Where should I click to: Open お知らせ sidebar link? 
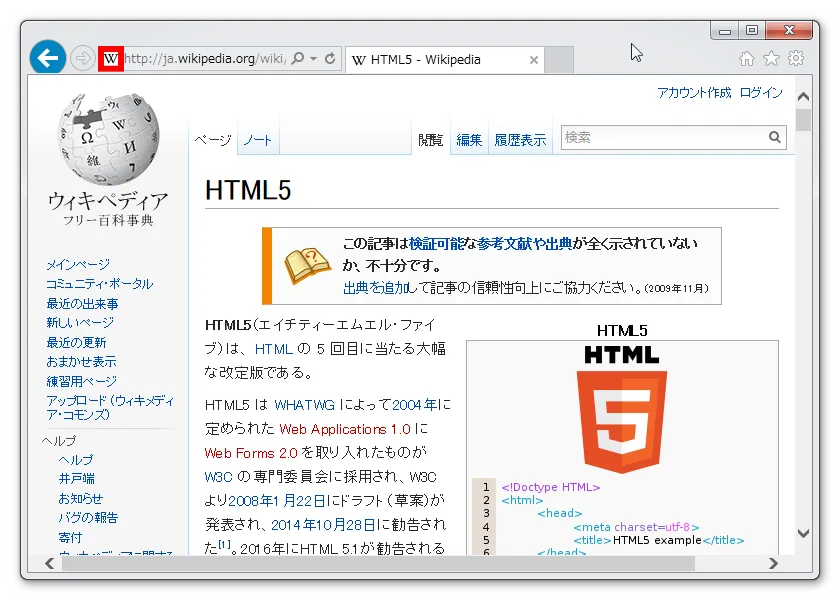coord(80,499)
